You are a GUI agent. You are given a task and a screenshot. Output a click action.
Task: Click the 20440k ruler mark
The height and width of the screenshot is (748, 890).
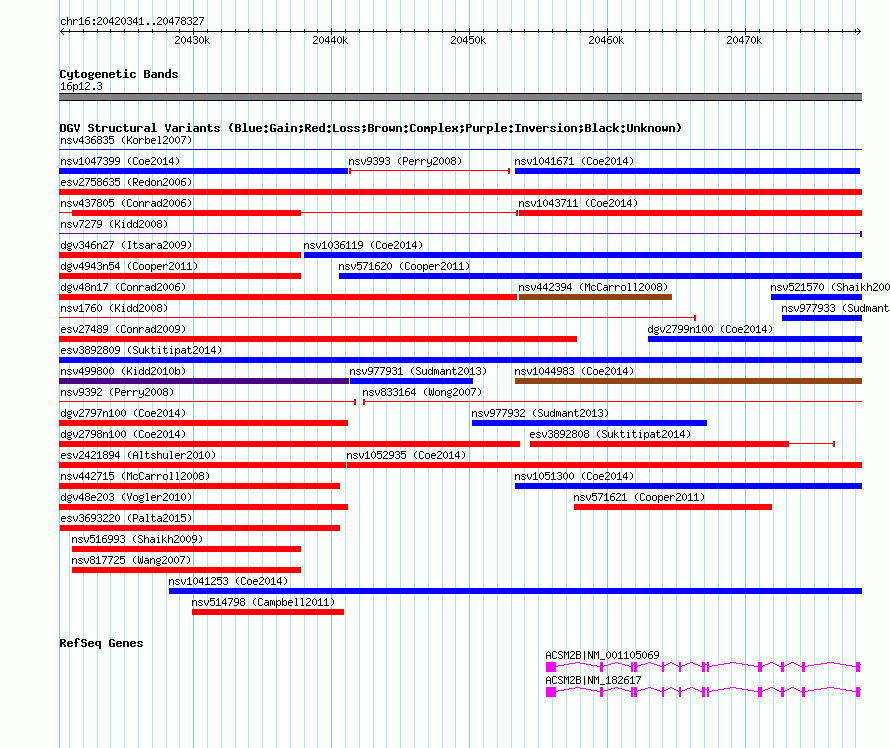[x=330, y=40]
